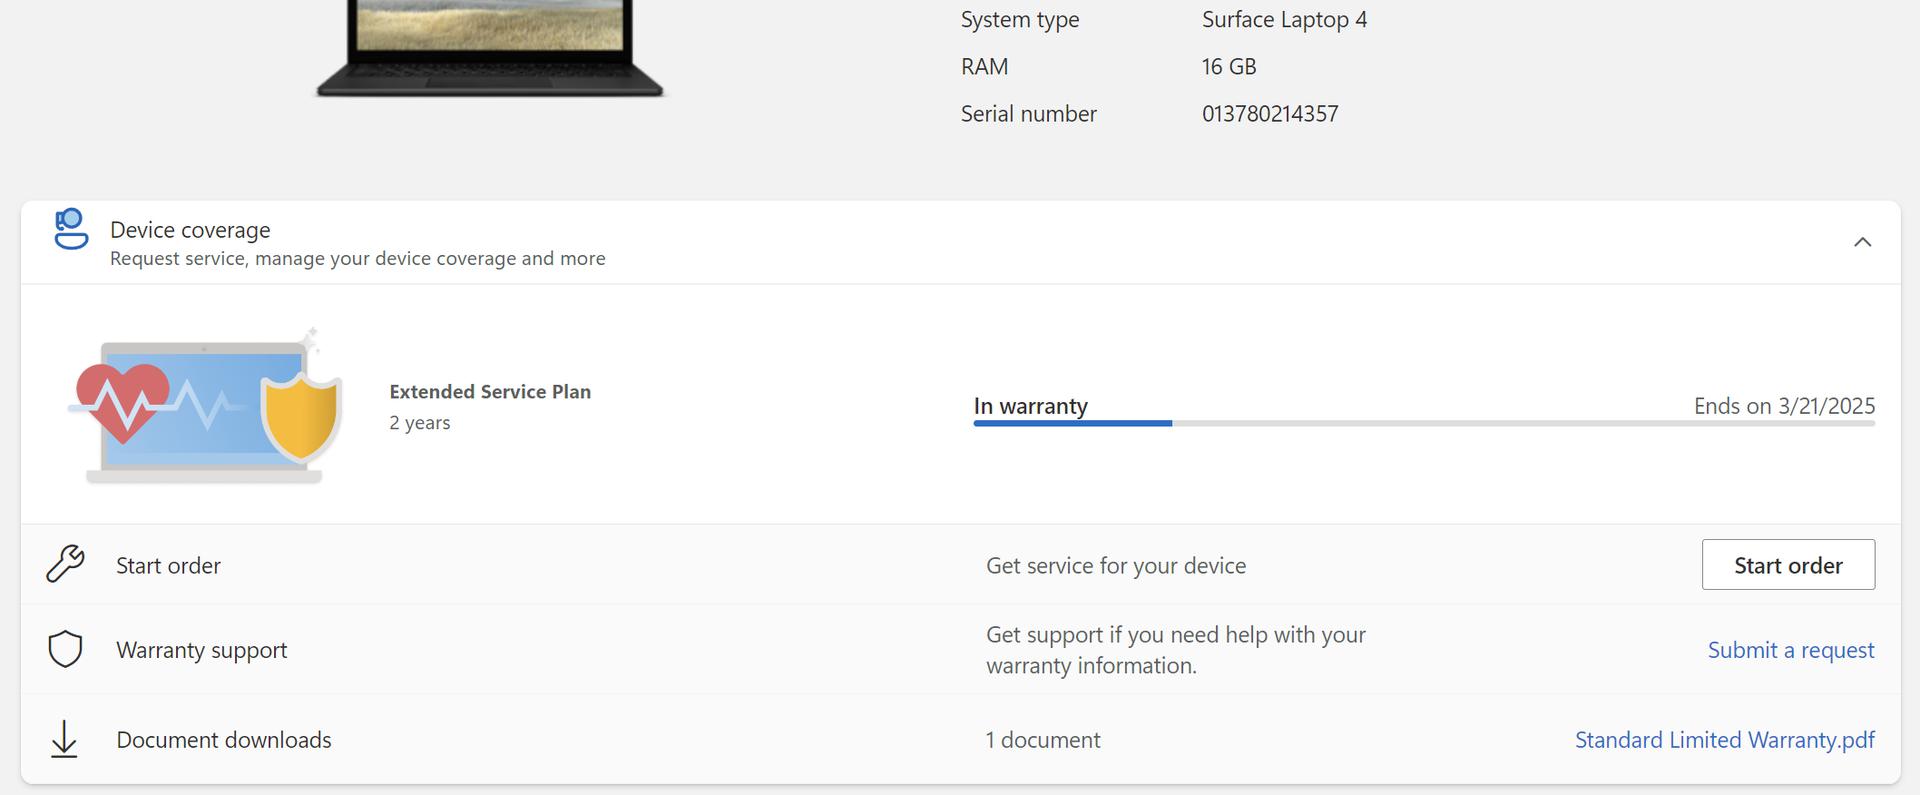Viewport: 1920px width, 795px height.
Task: Click the wrench icon beside Start order
Action: coord(66,564)
